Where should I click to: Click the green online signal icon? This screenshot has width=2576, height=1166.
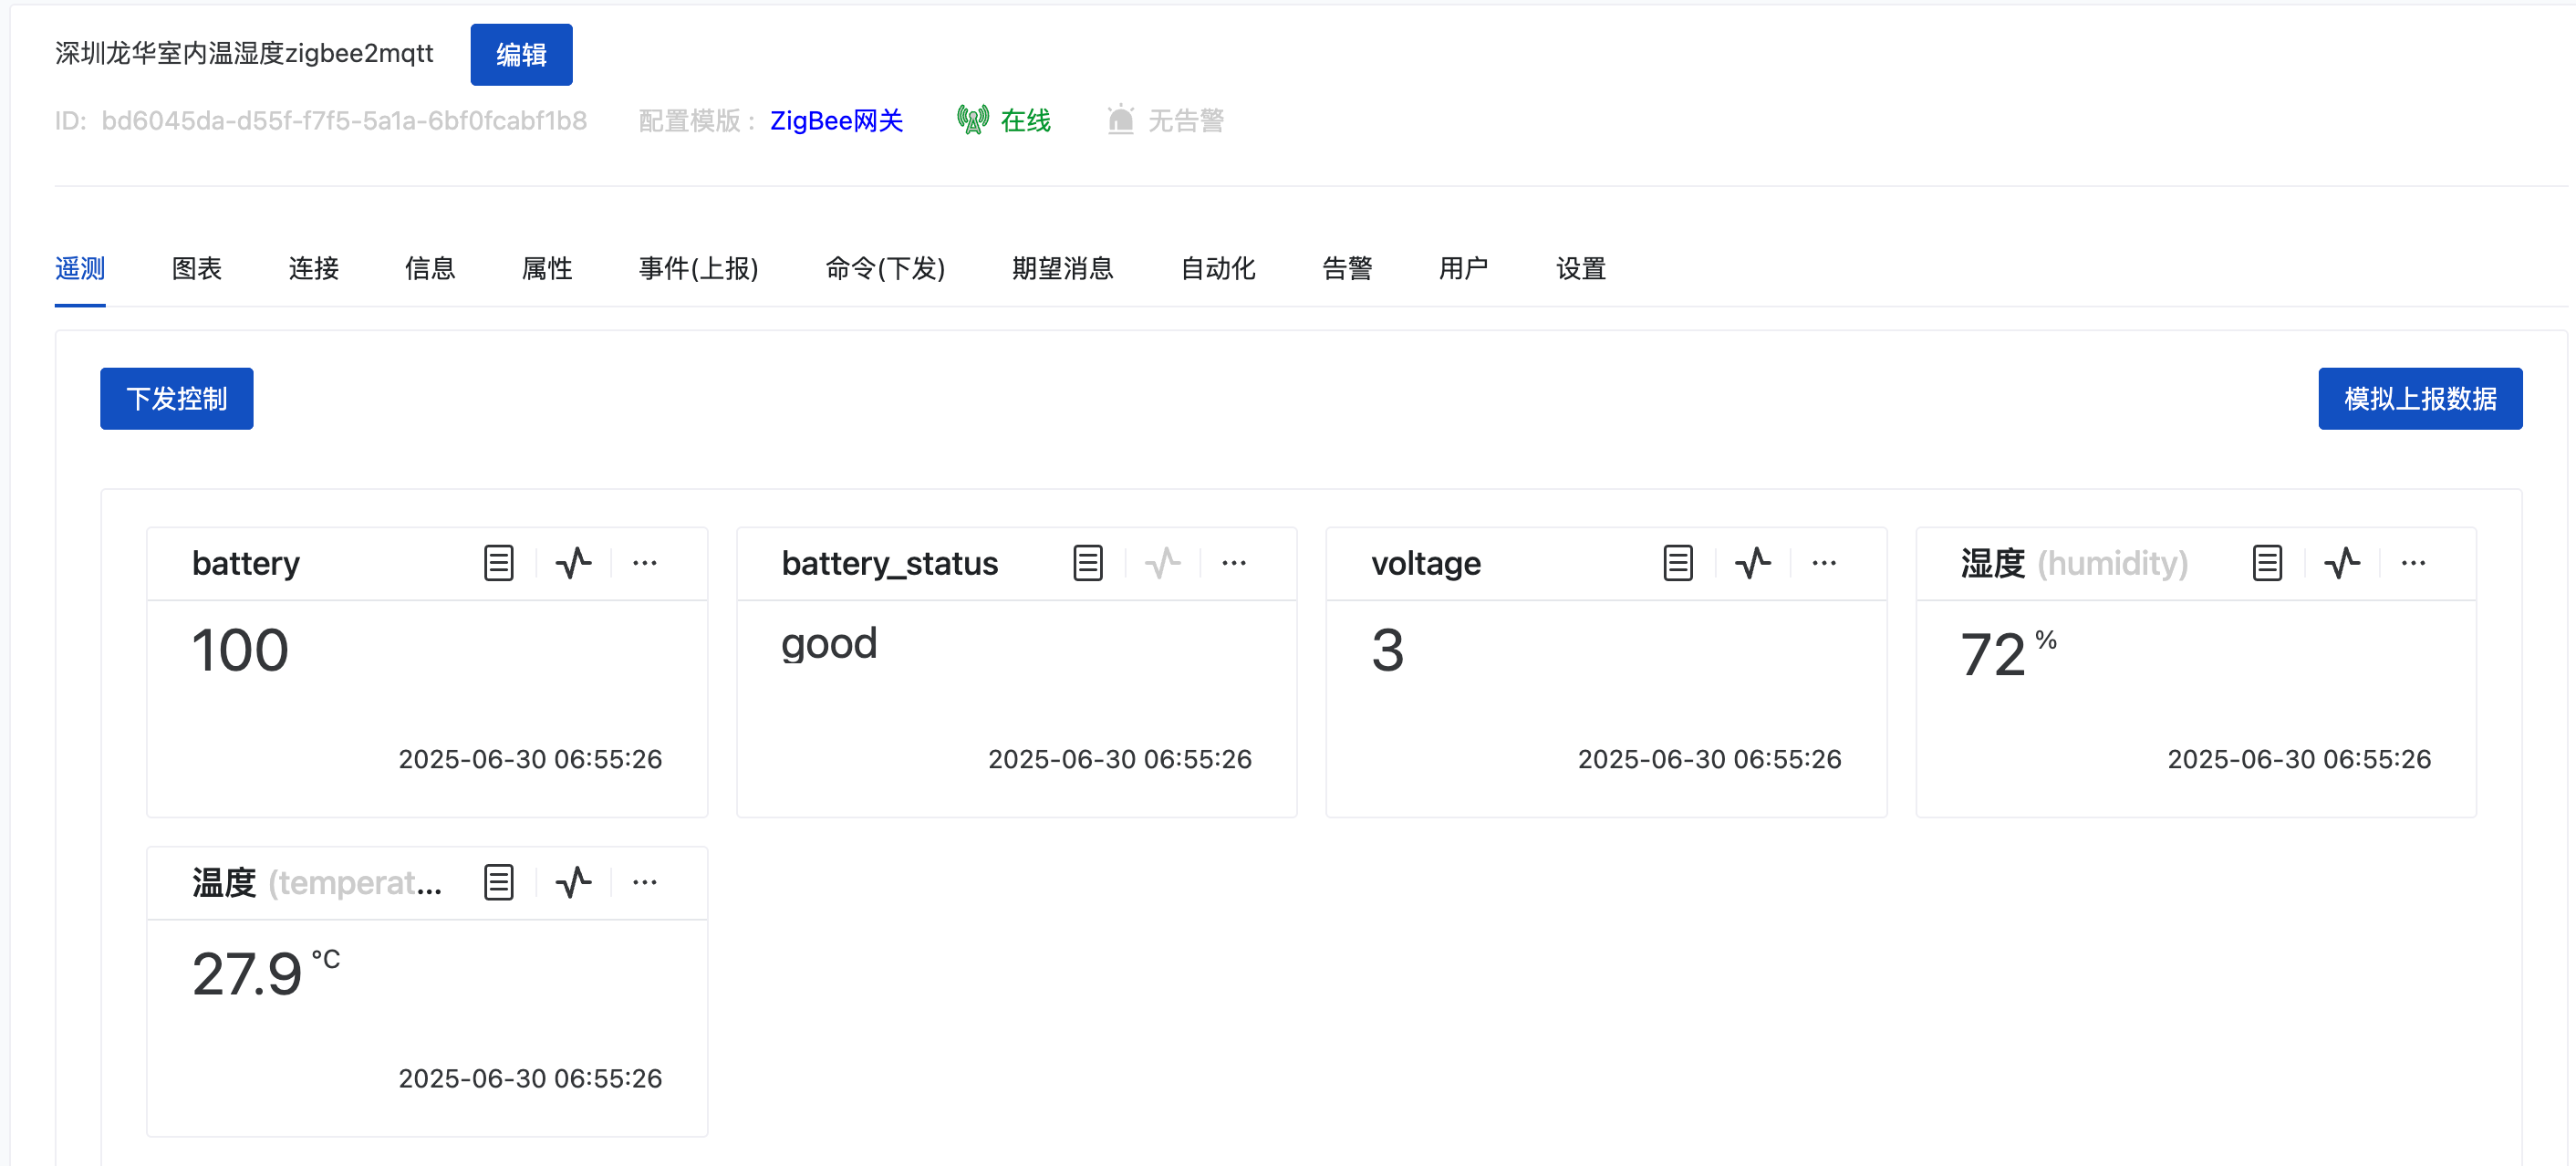click(973, 120)
